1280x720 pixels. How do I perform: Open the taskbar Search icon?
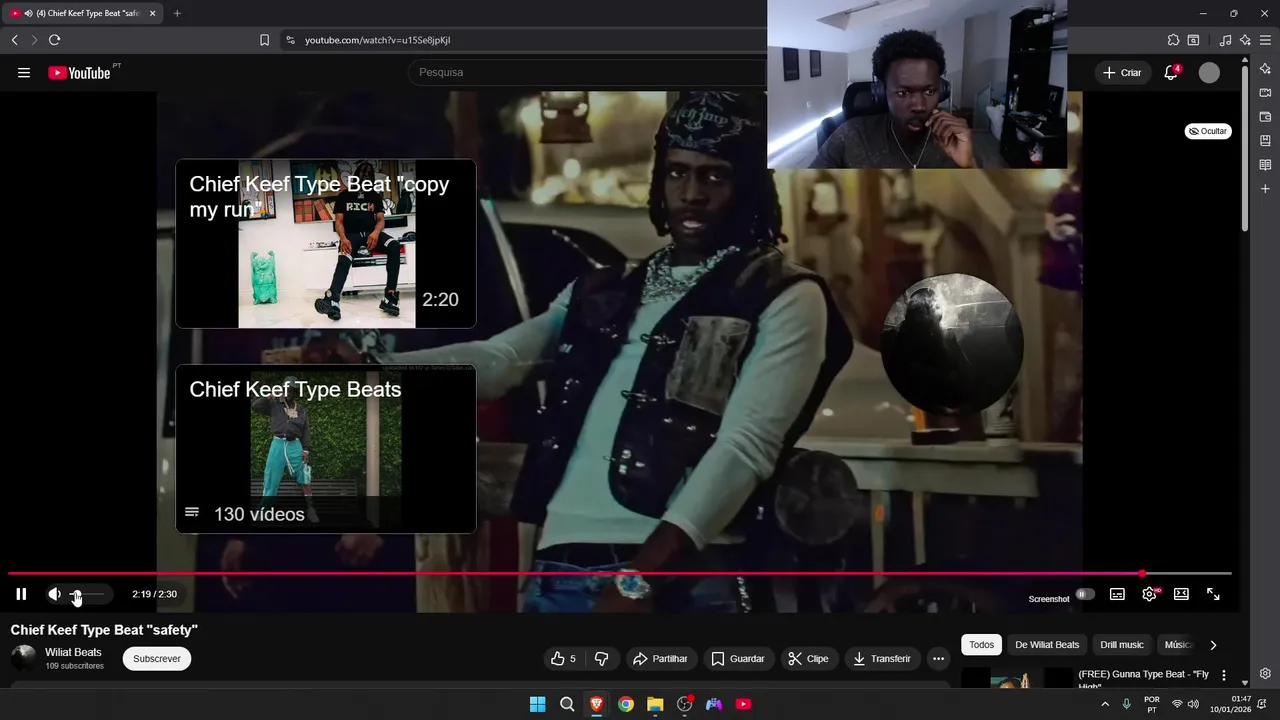click(567, 704)
